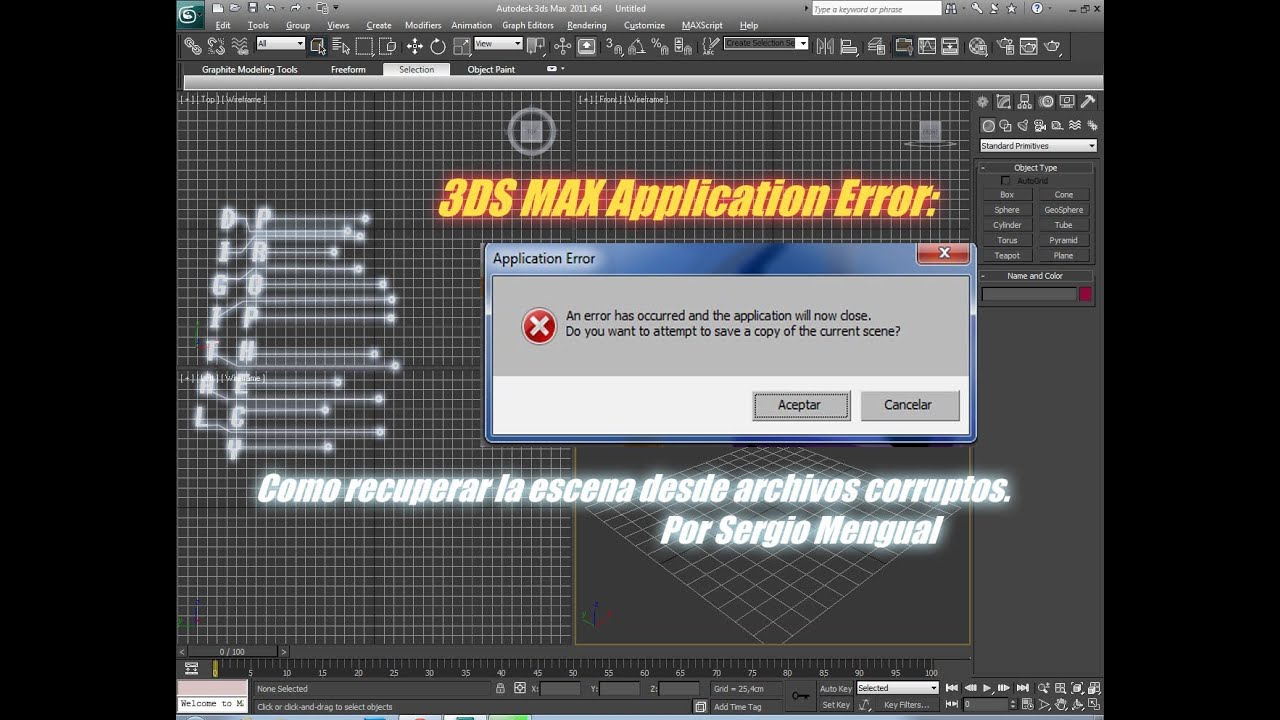
Task: Switch to the Freeform ribbon tab
Action: [348, 70]
